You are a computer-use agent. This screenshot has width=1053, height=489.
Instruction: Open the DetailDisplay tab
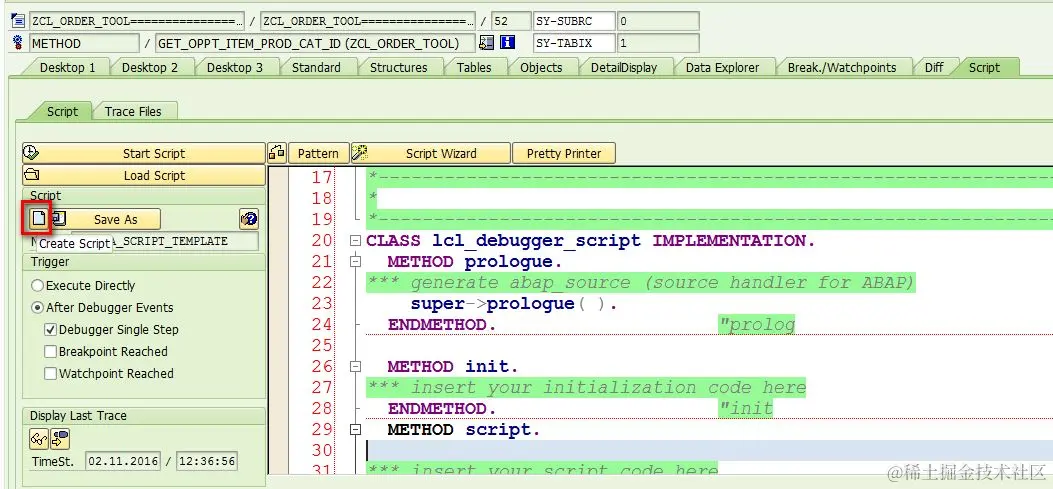point(623,67)
